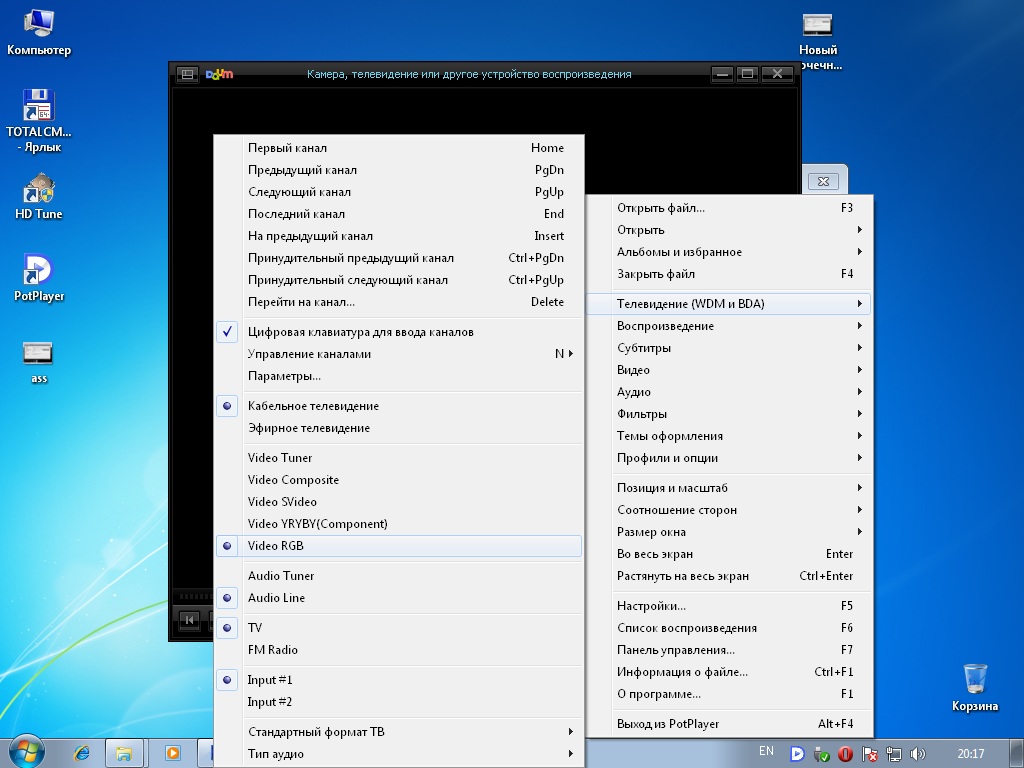1024x768 pixels.
Task: Open Internet Explorer from the taskbar
Action: pyautogui.click(x=82, y=753)
